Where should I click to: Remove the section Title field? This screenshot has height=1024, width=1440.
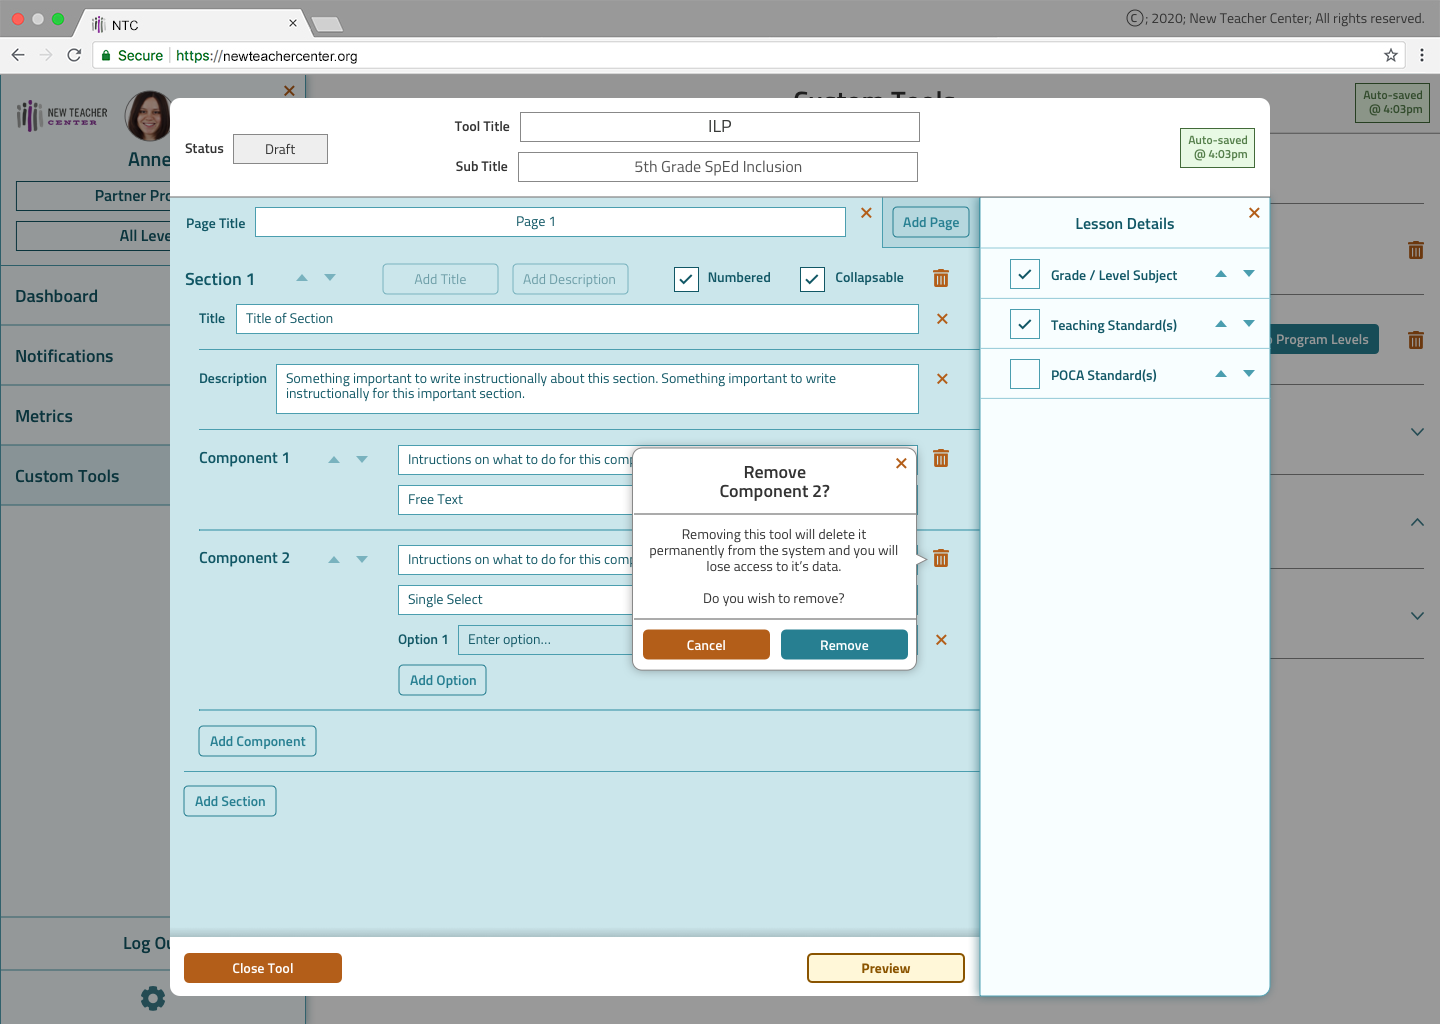[x=942, y=319]
